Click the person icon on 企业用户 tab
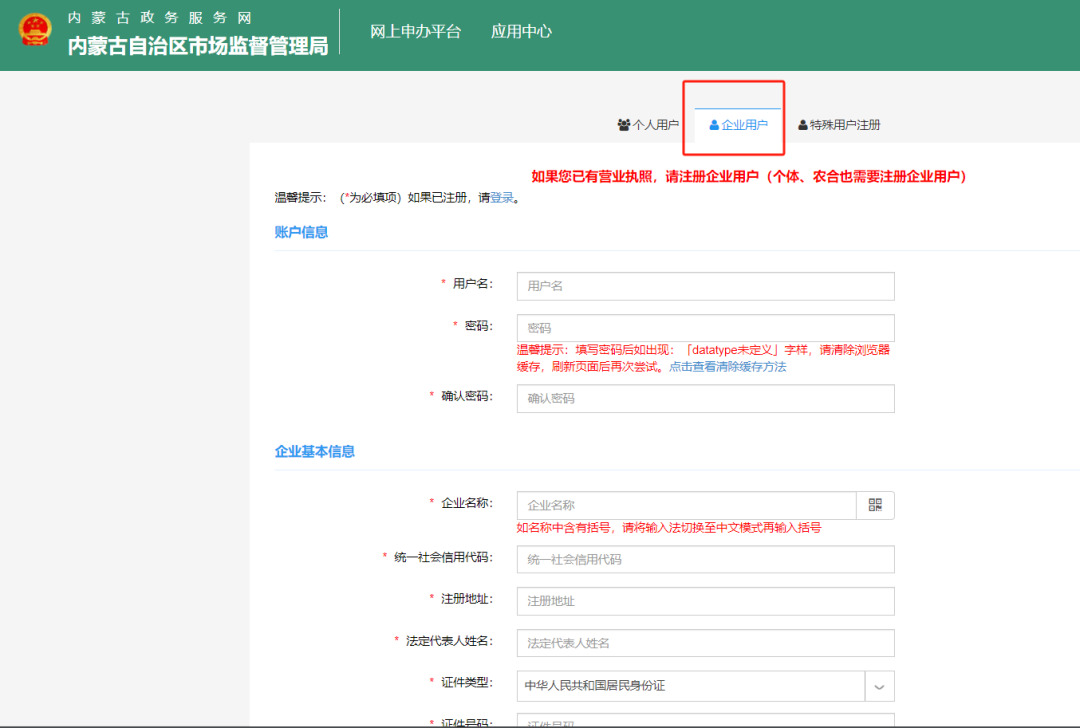The image size is (1080, 728). tap(713, 124)
